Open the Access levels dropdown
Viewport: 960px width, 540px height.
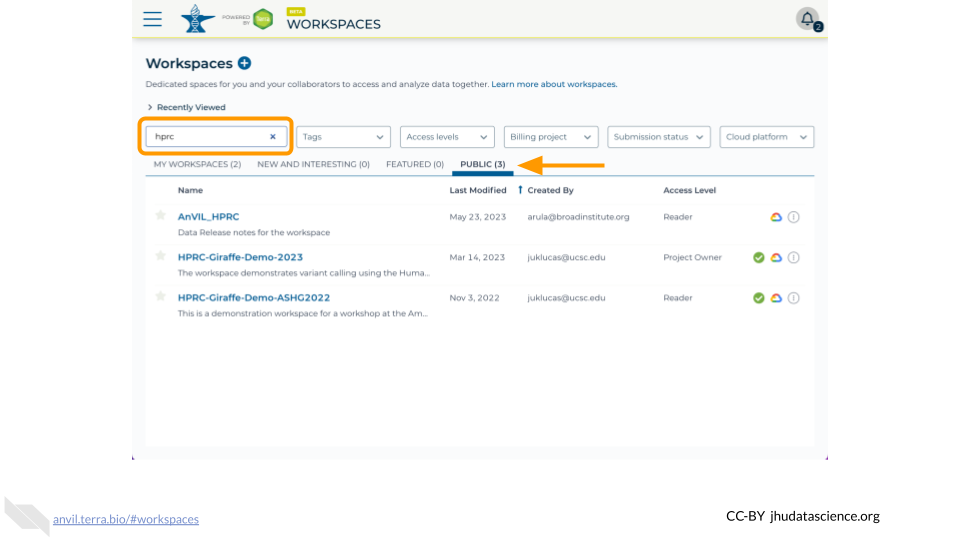point(447,137)
